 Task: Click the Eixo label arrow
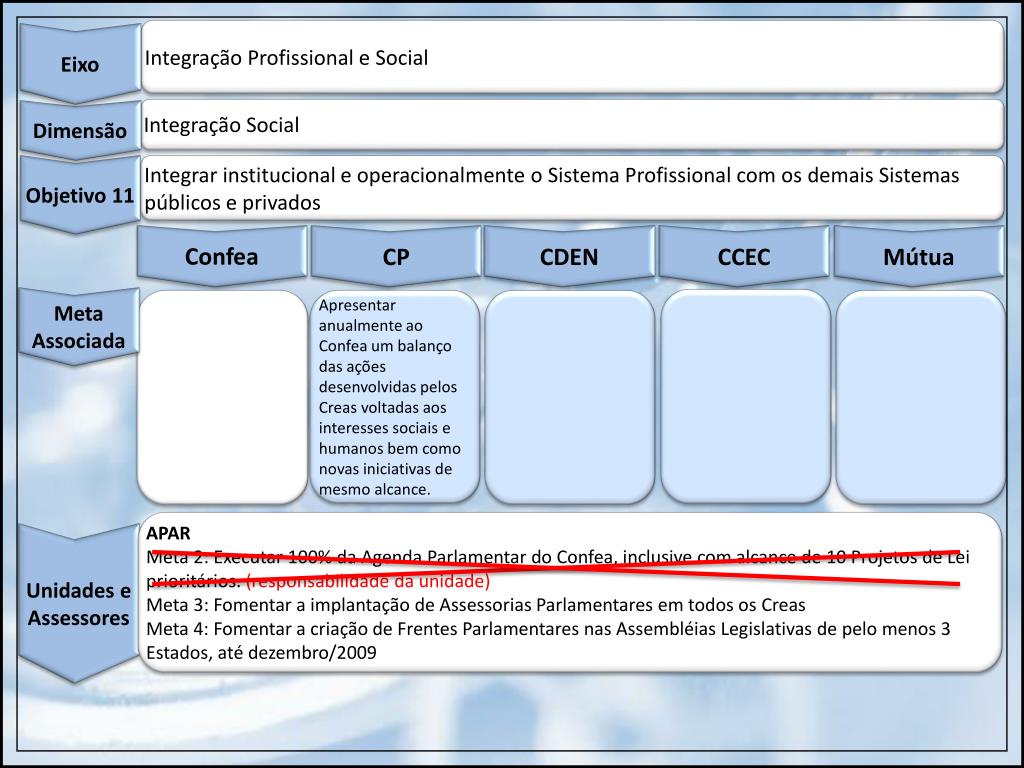pyautogui.click(x=80, y=63)
